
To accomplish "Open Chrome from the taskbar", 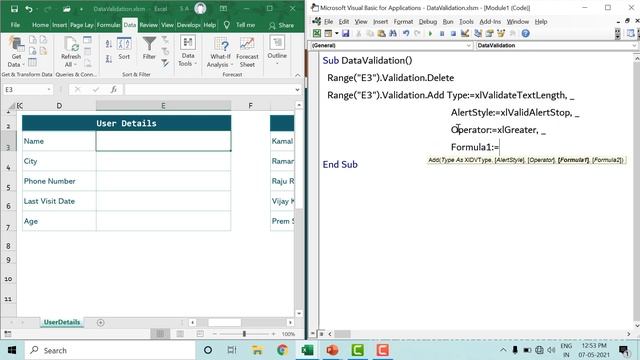I will (x=282, y=350).
